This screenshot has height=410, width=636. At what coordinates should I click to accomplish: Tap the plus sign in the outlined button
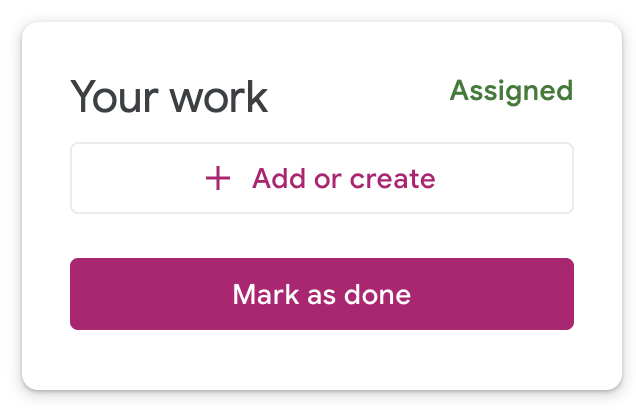tap(217, 179)
